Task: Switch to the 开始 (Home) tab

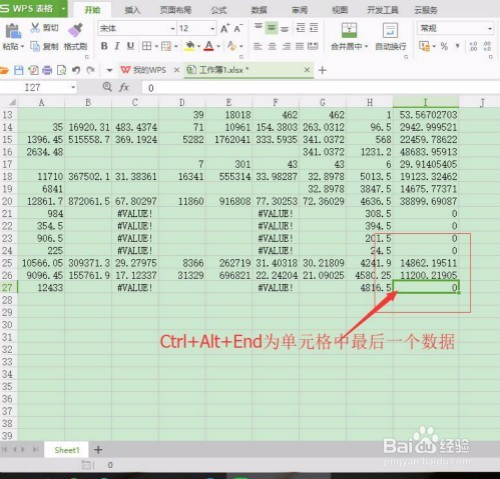Action: pyautogui.click(x=92, y=10)
